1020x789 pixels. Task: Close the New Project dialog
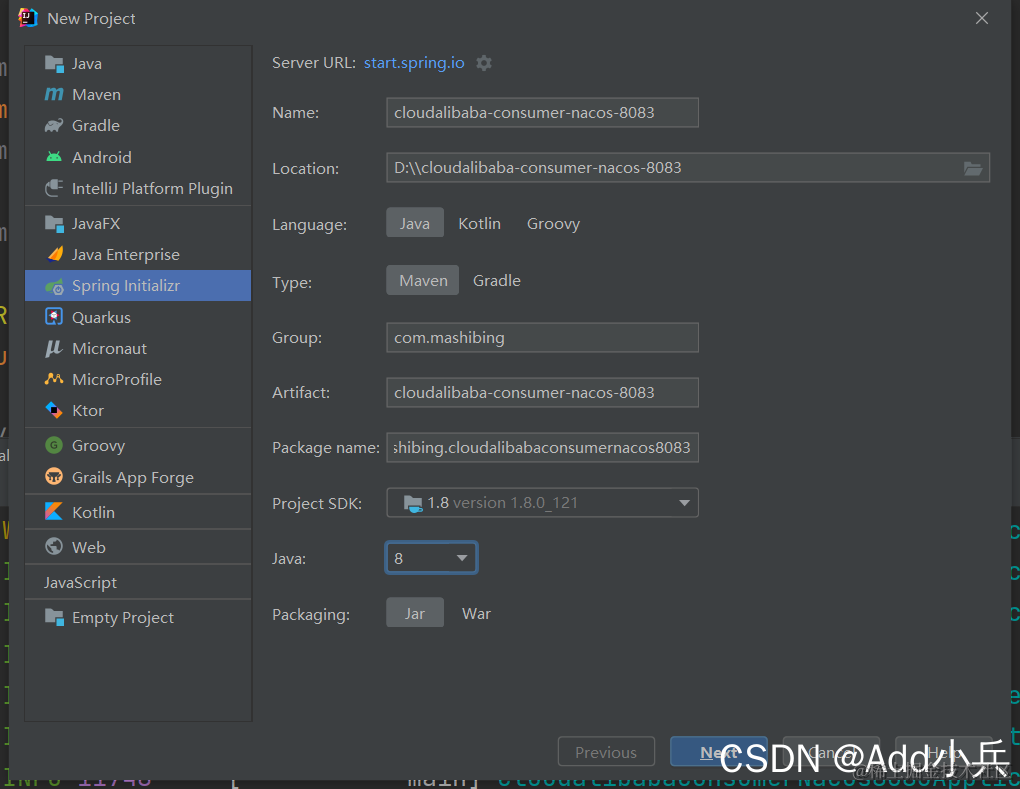(x=982, y=18)
